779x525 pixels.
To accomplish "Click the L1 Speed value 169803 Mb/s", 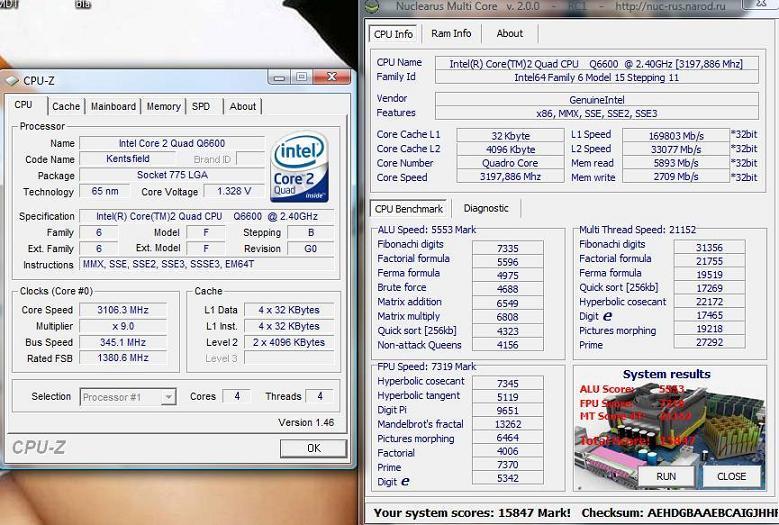I will [676, 136].
